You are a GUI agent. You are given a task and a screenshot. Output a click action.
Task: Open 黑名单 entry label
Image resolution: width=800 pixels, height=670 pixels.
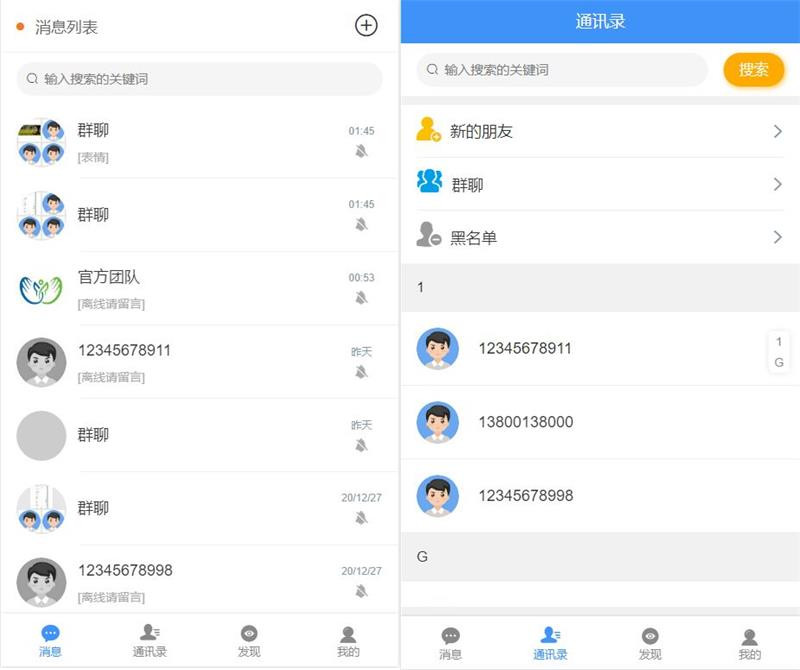tap(473, 238)
